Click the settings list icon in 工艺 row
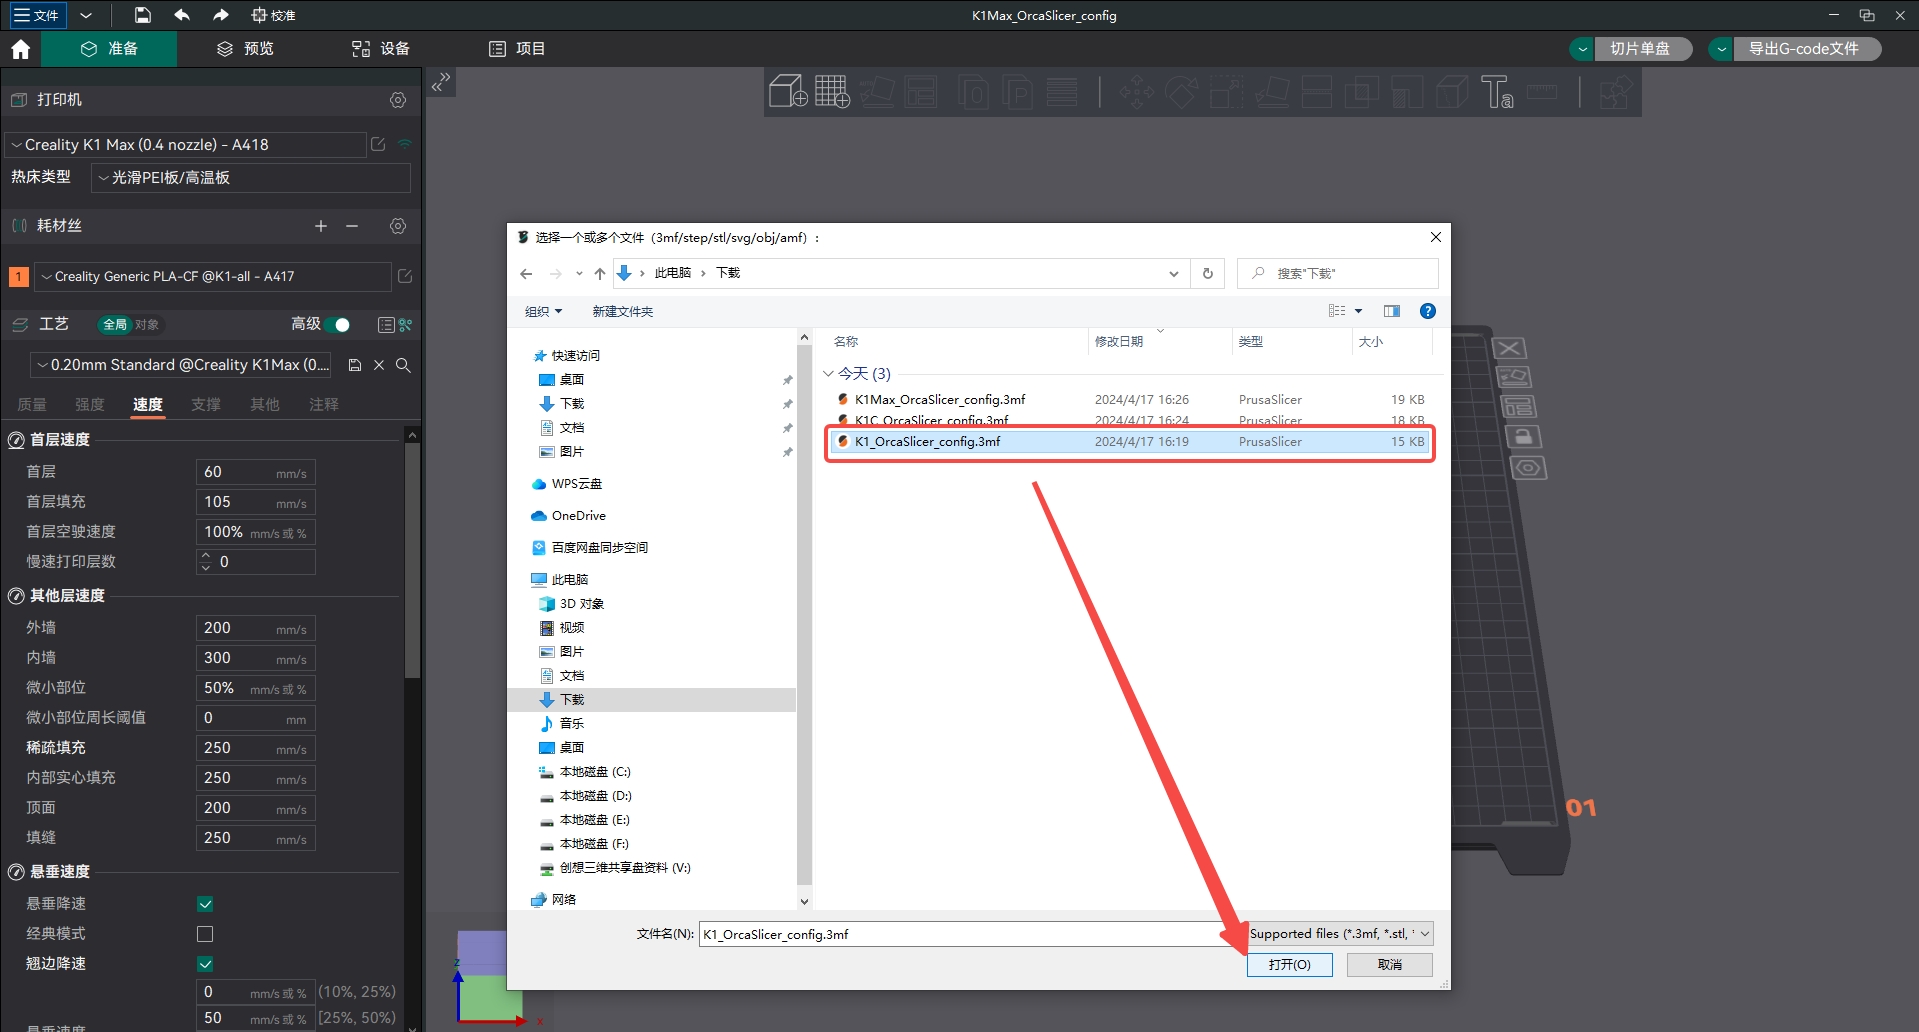Image resolution: width=1919 pixels, height=1032 pixels. pos(386,324)
